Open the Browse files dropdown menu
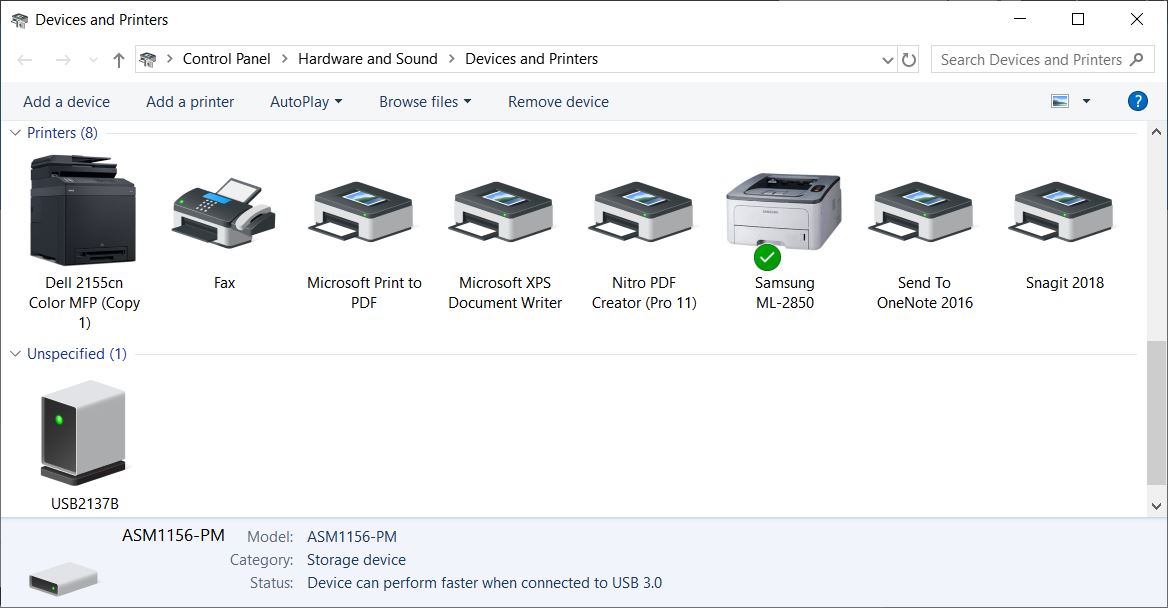Image resolution: width=1168 pixels, height=608 pixels. (425, 101)
